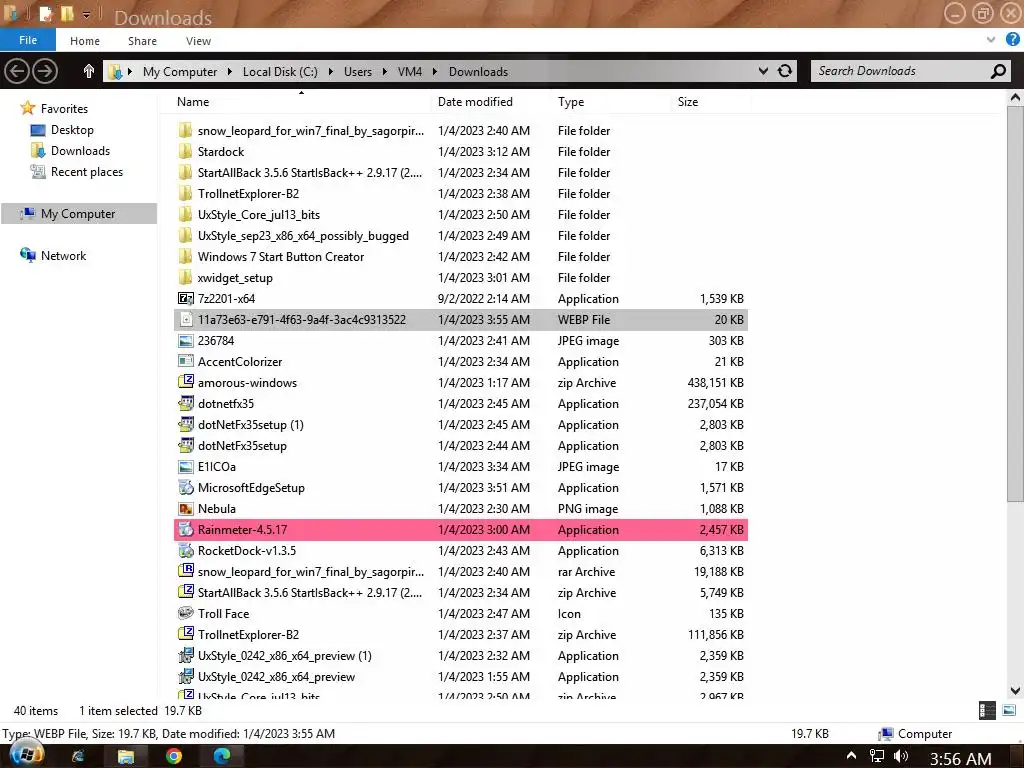Image resolution: width=1024 pixels, height=768 pixels.
Task: Select the dotnetfx35 installer icon
Action: pos(185,404)
